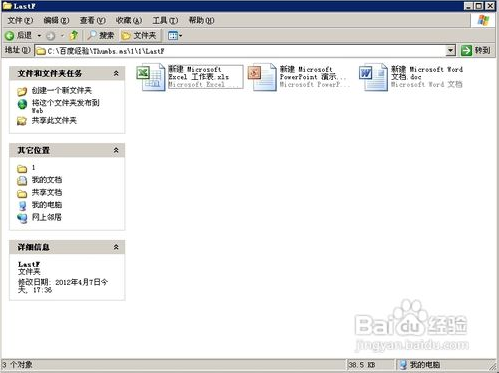Open 我的电脑 link in other places
The image size is (499, 373).
tap(47, 205)
